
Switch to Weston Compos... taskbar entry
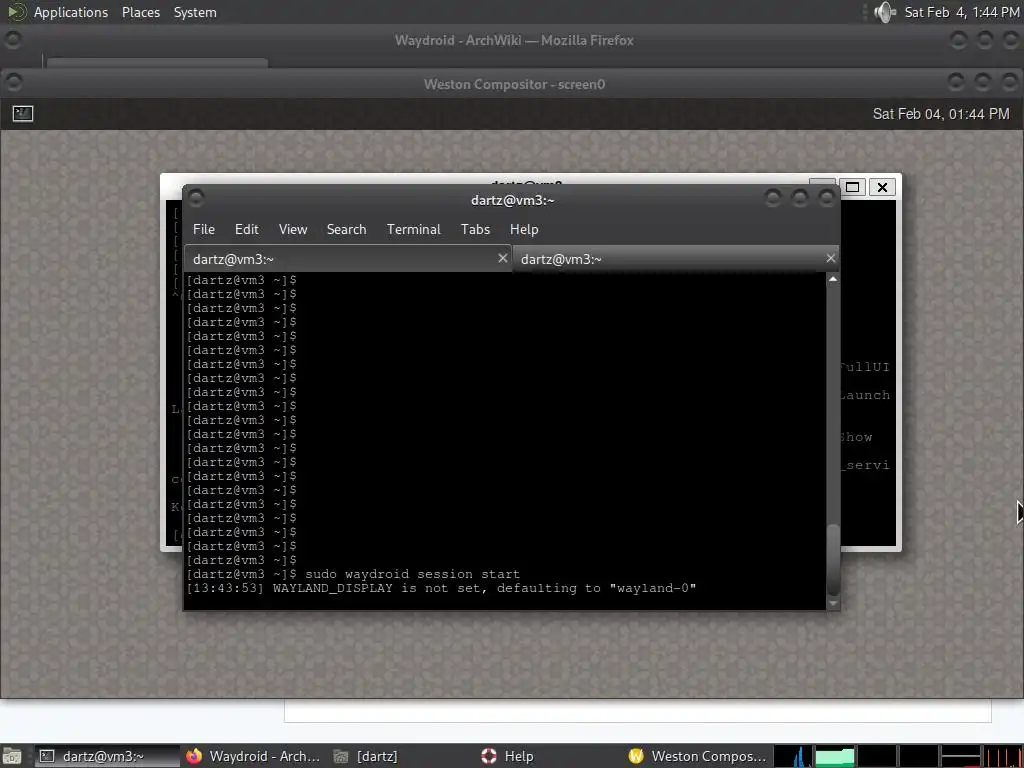pos(696,756)
